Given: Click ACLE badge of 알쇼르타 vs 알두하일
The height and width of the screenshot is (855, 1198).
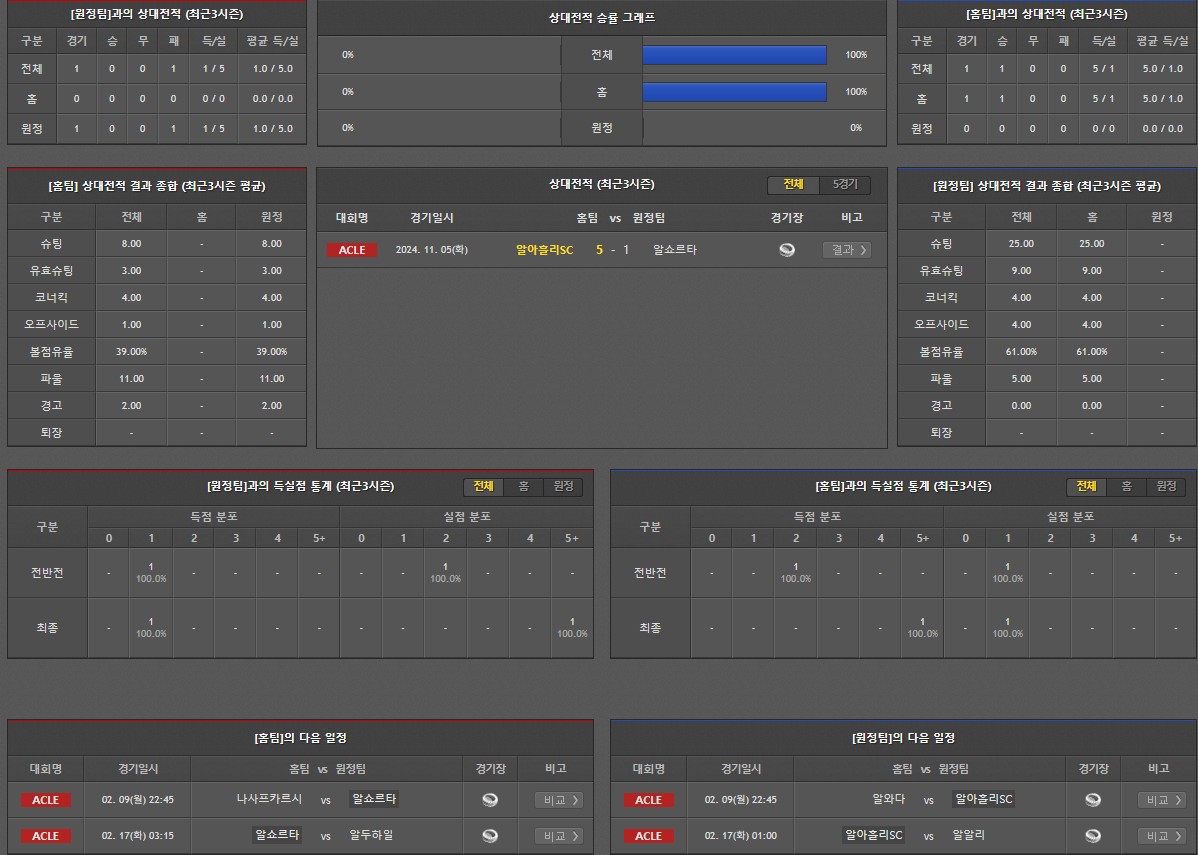Looking at the screenshot, I should [45, 836].
